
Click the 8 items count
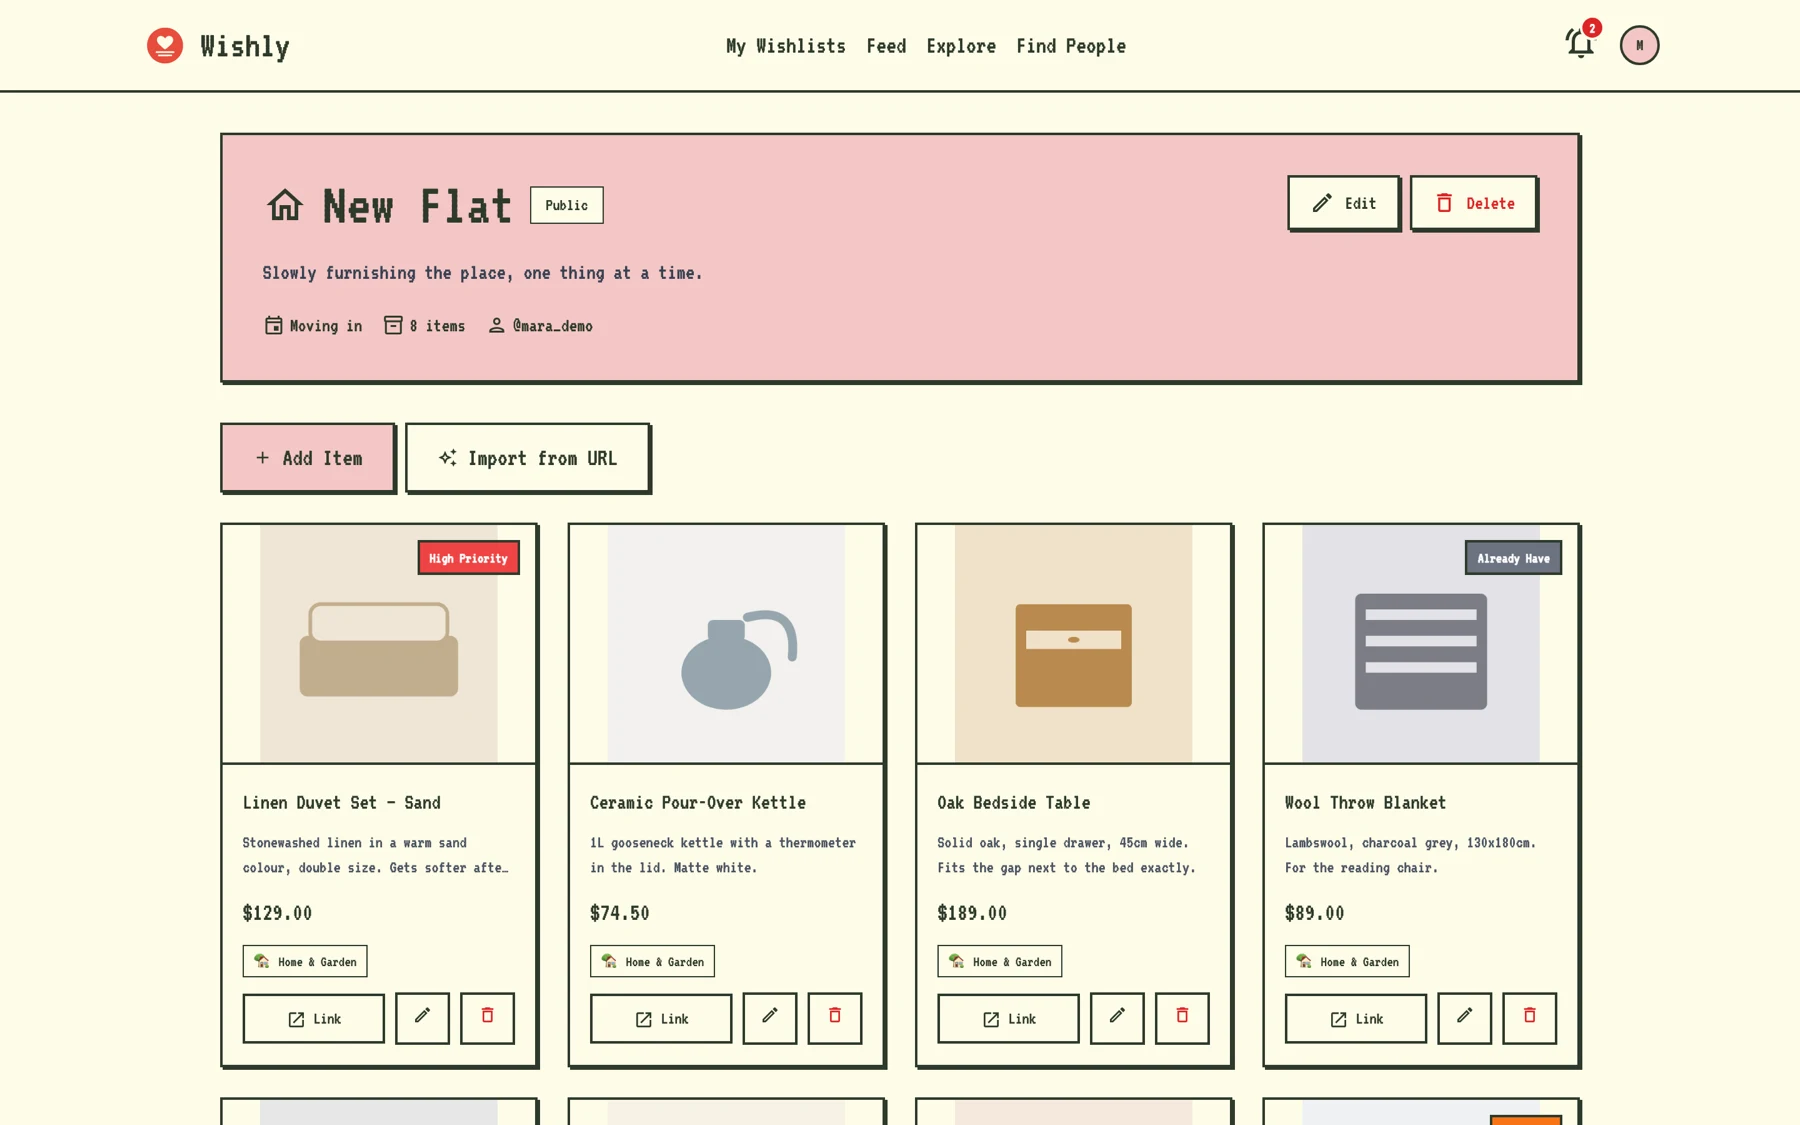[437, 326]
